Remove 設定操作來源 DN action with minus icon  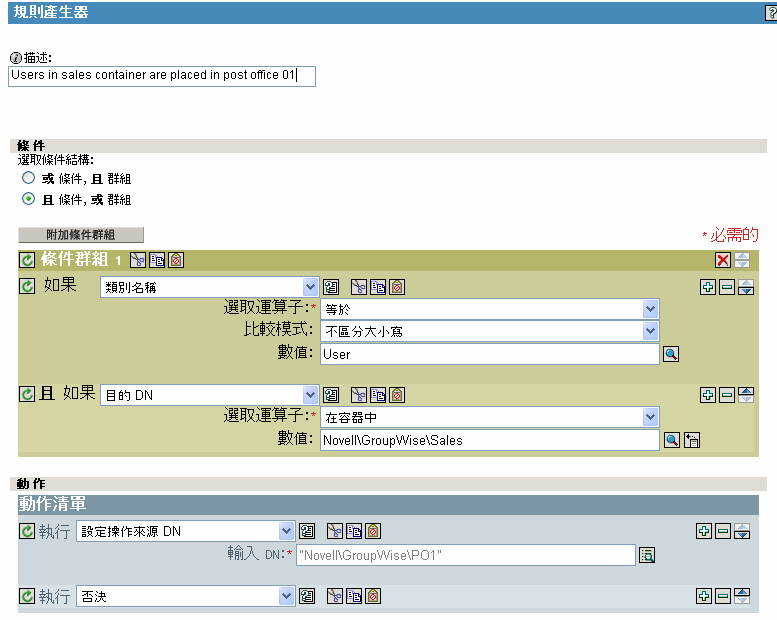click(x=723, y=531)
